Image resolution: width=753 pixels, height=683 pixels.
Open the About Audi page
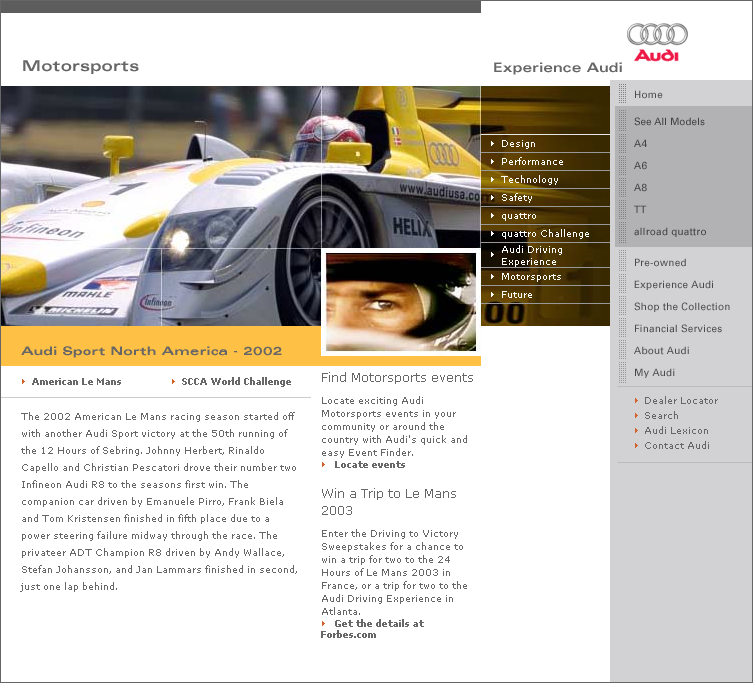pos(661,351)
